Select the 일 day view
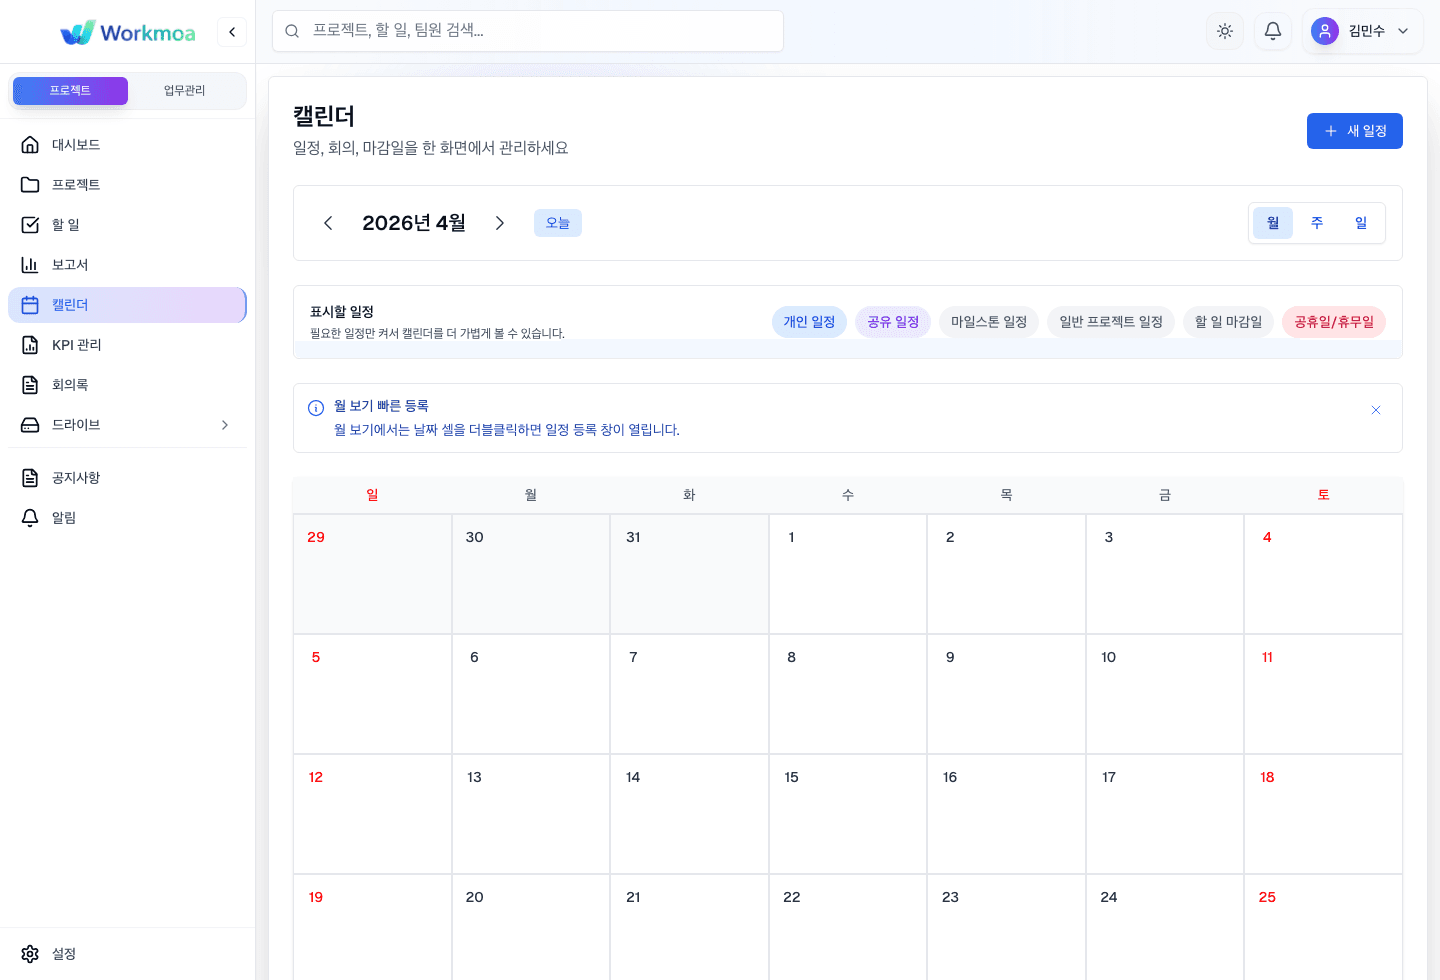Image resolution: width=1440 pixels, height=980 pixels. coord(1361,223)
